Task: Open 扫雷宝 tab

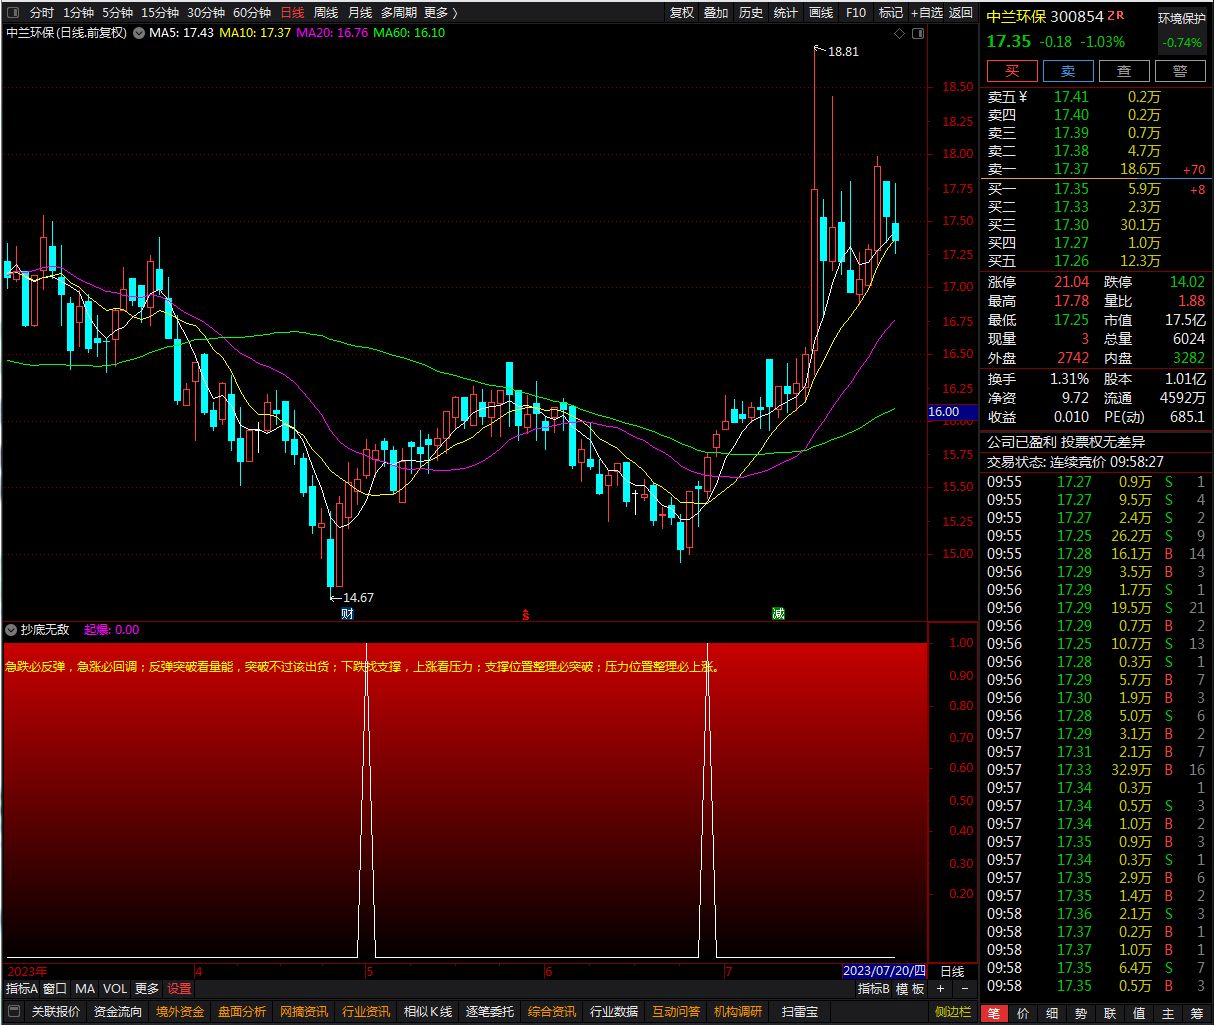Action: (800, 1012)
